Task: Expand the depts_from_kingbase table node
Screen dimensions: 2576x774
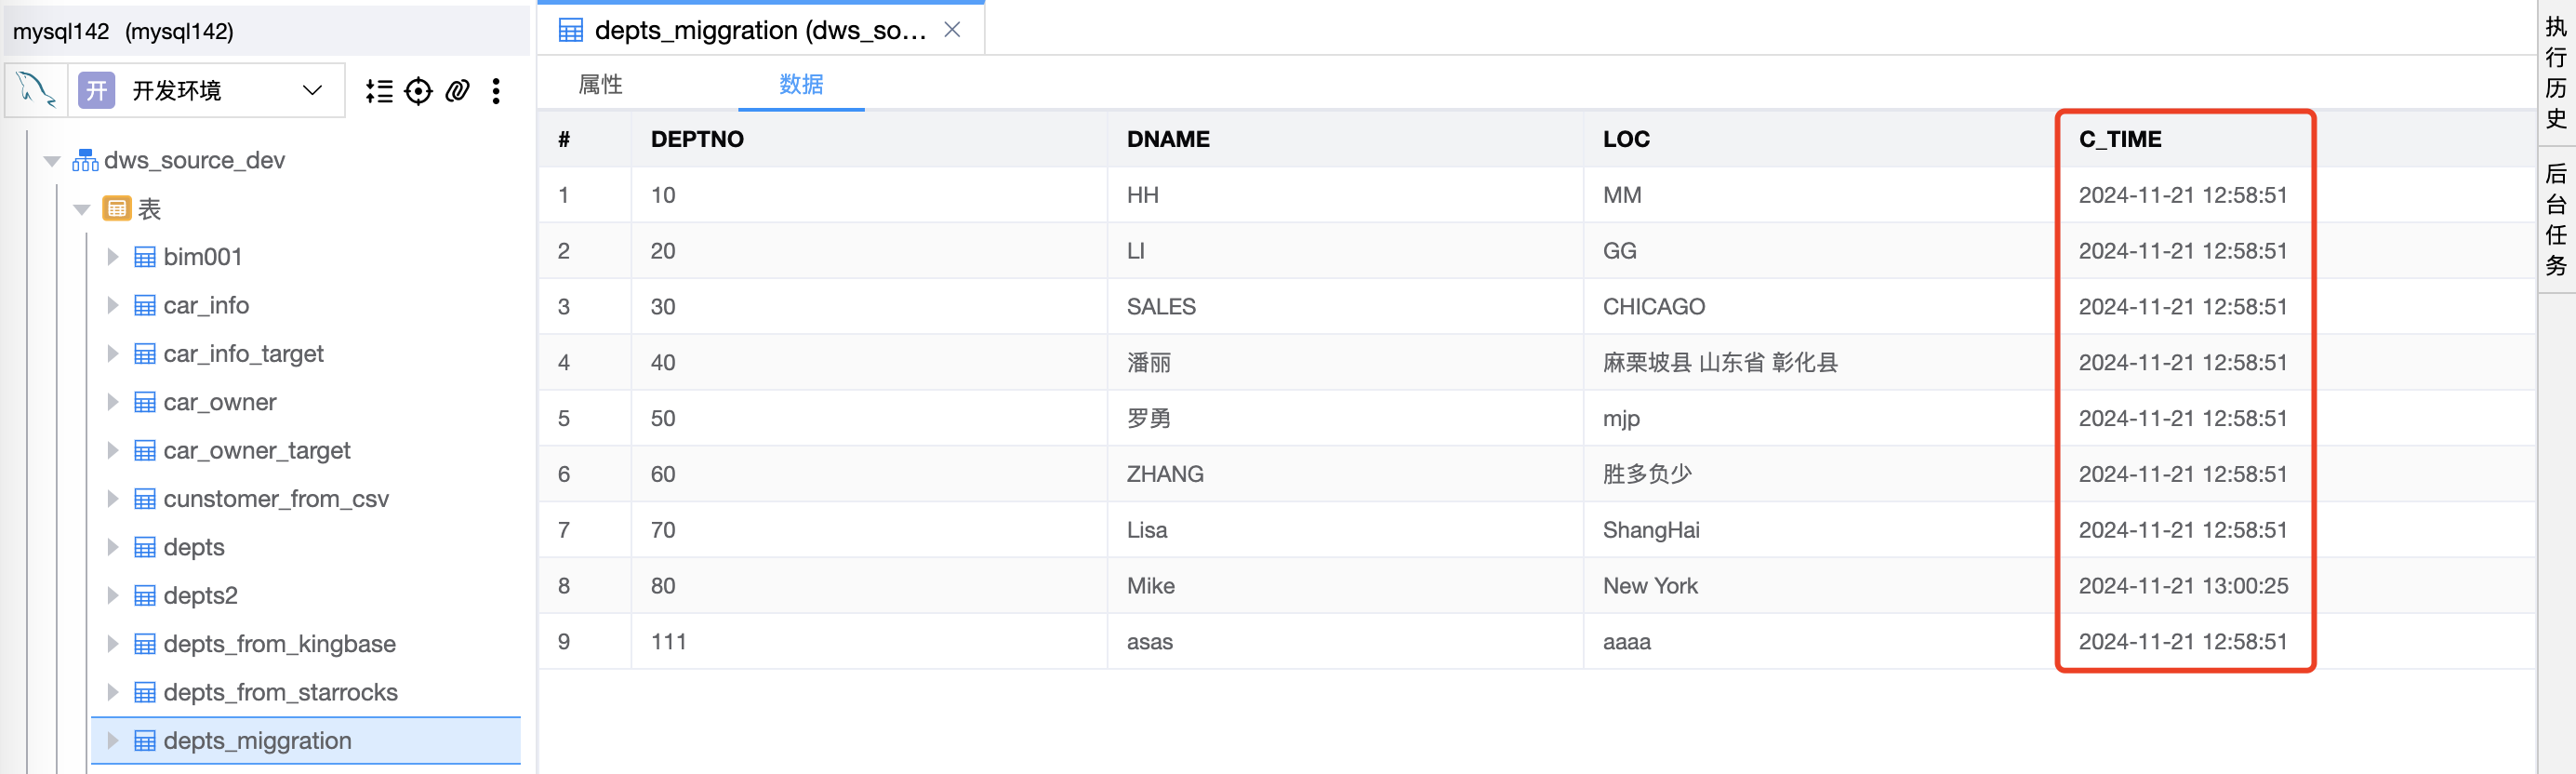Action: (x=113, y=643)
